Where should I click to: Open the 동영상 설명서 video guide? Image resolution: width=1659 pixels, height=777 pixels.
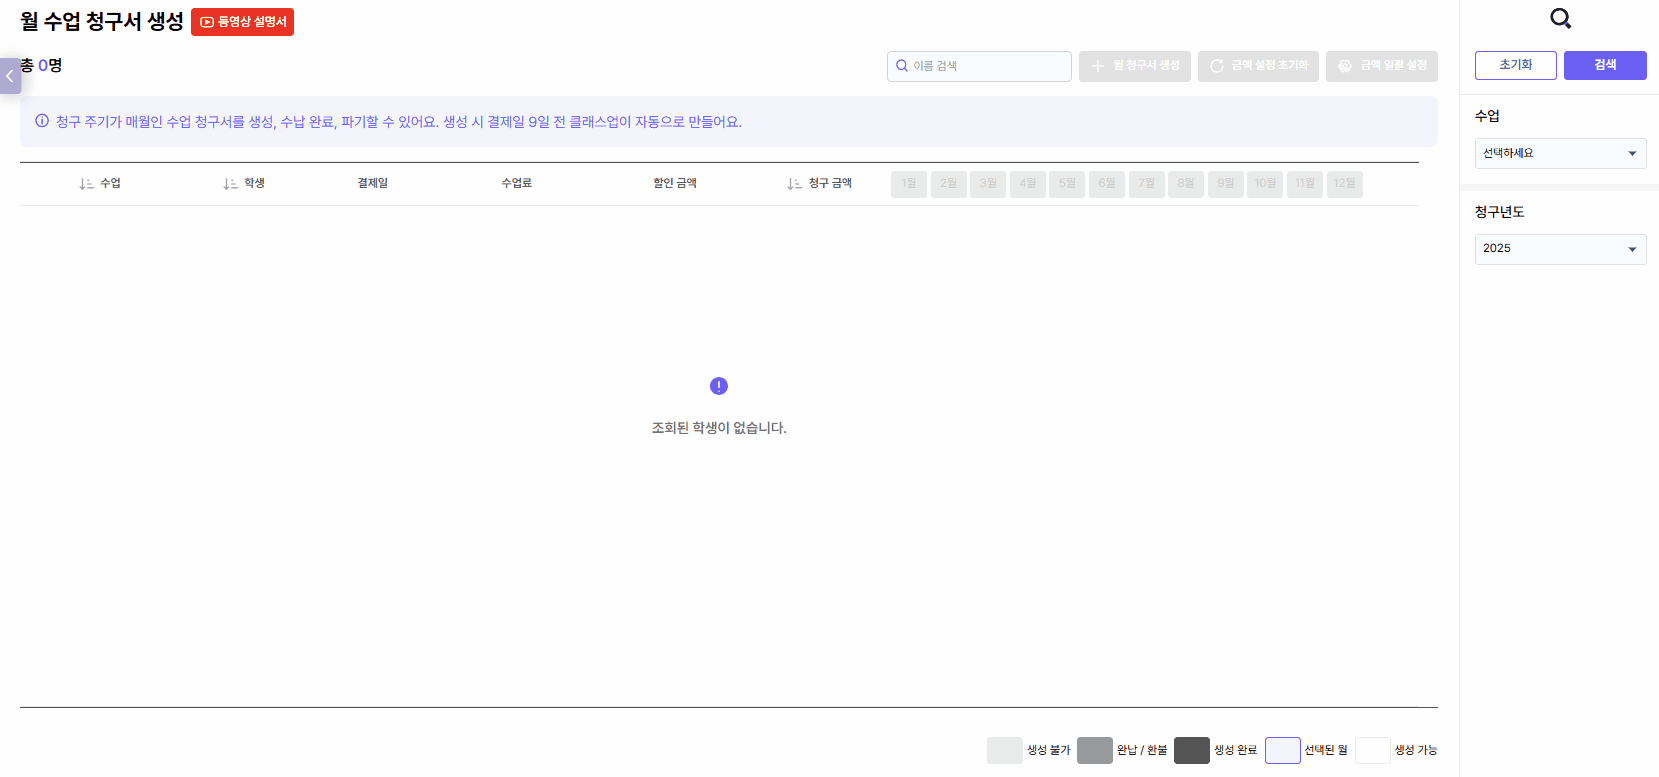tap(242, 22)
